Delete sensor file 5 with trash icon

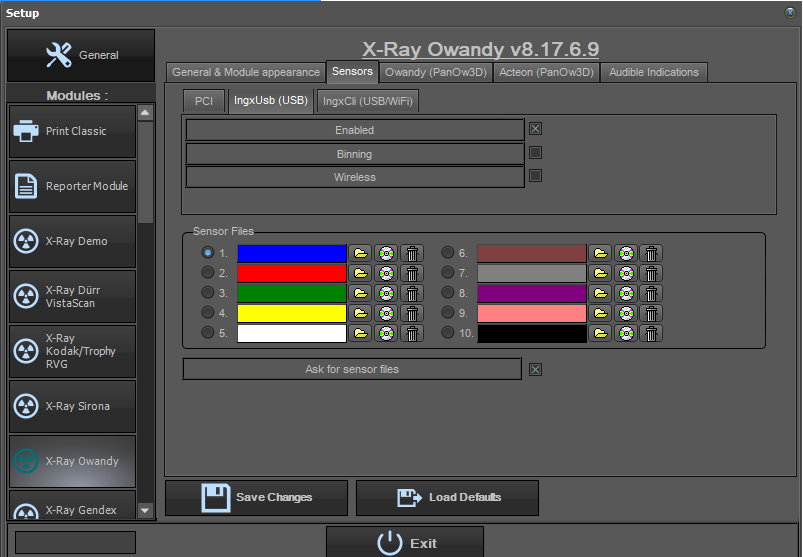(412, 333)
